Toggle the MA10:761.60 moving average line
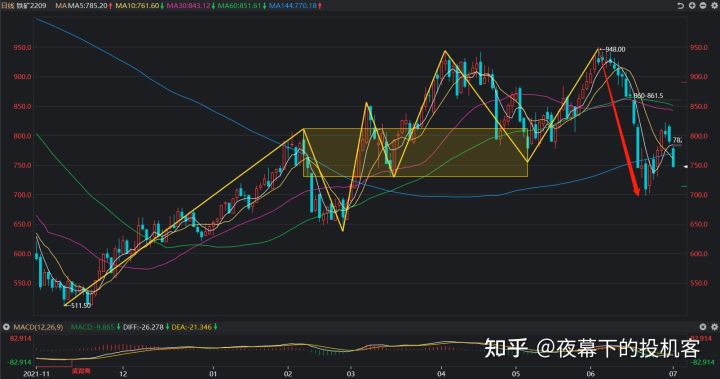The width and height of the screenshot is (720, 379). pyautogui.click(x=137, y=6)
